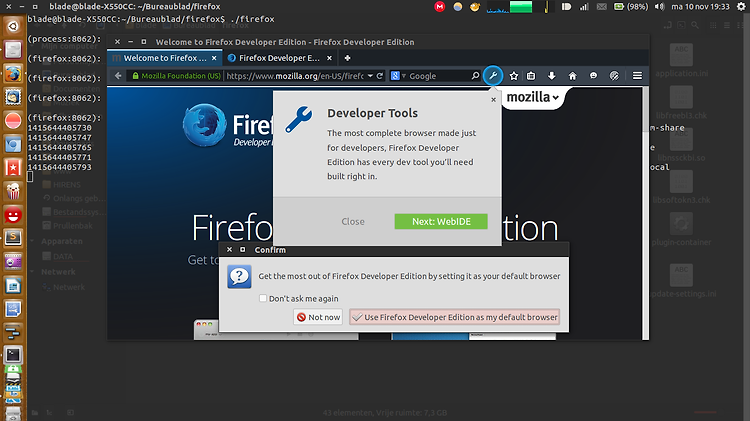Click the Developer Tools wrench toolbar icon

(x=493, y=76)
